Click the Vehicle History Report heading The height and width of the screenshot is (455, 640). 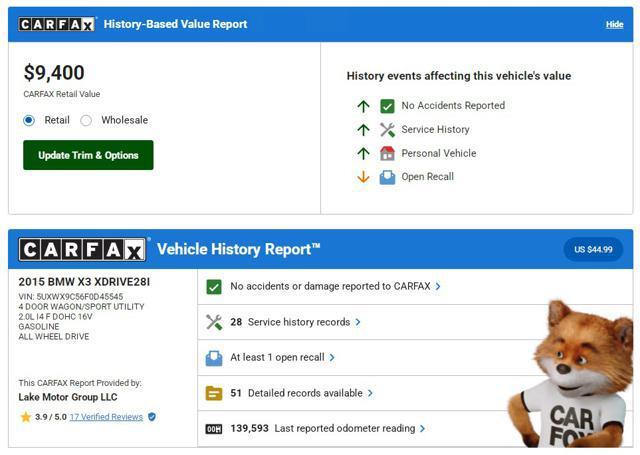point(239,249)
